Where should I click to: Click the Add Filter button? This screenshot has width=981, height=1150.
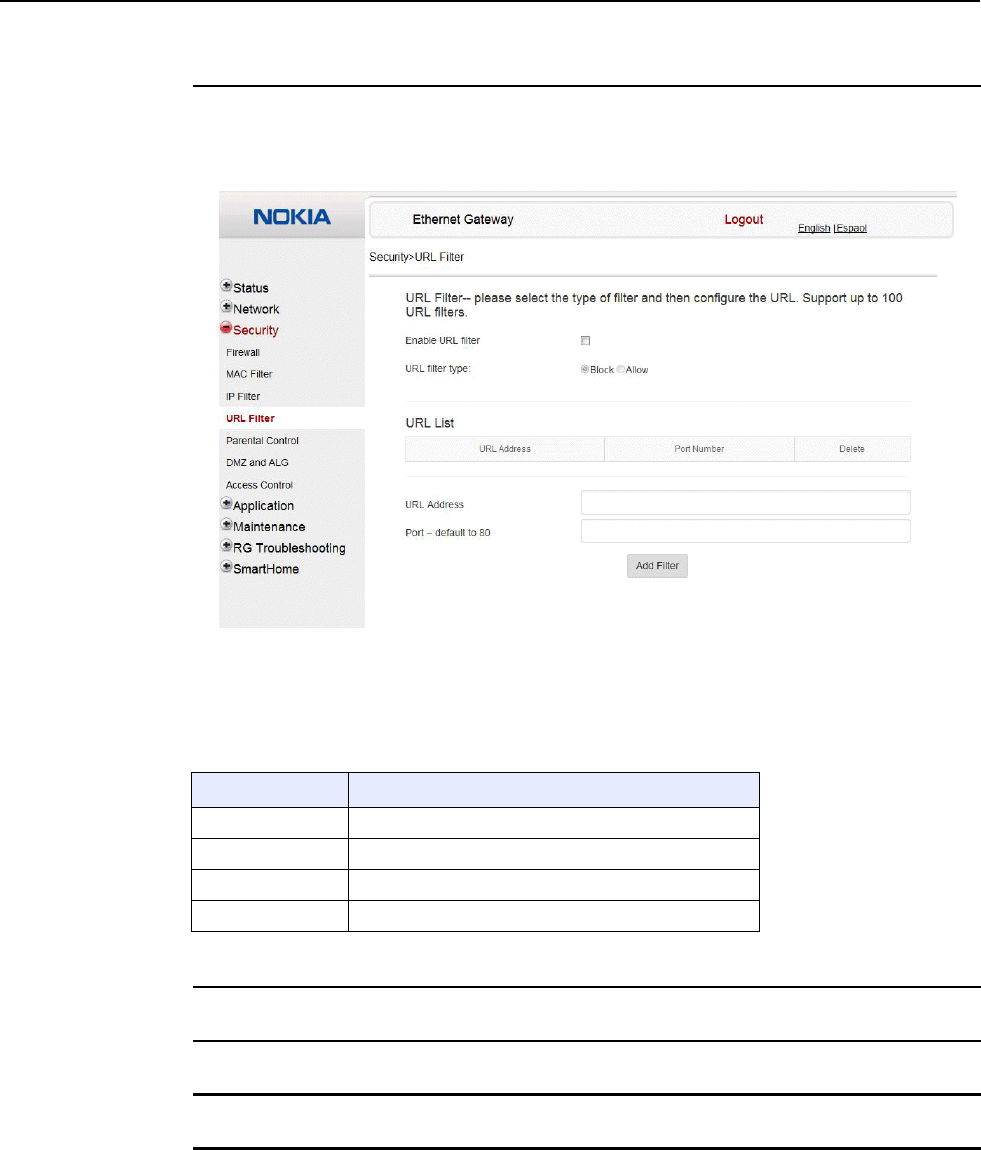tap(657, 566)
